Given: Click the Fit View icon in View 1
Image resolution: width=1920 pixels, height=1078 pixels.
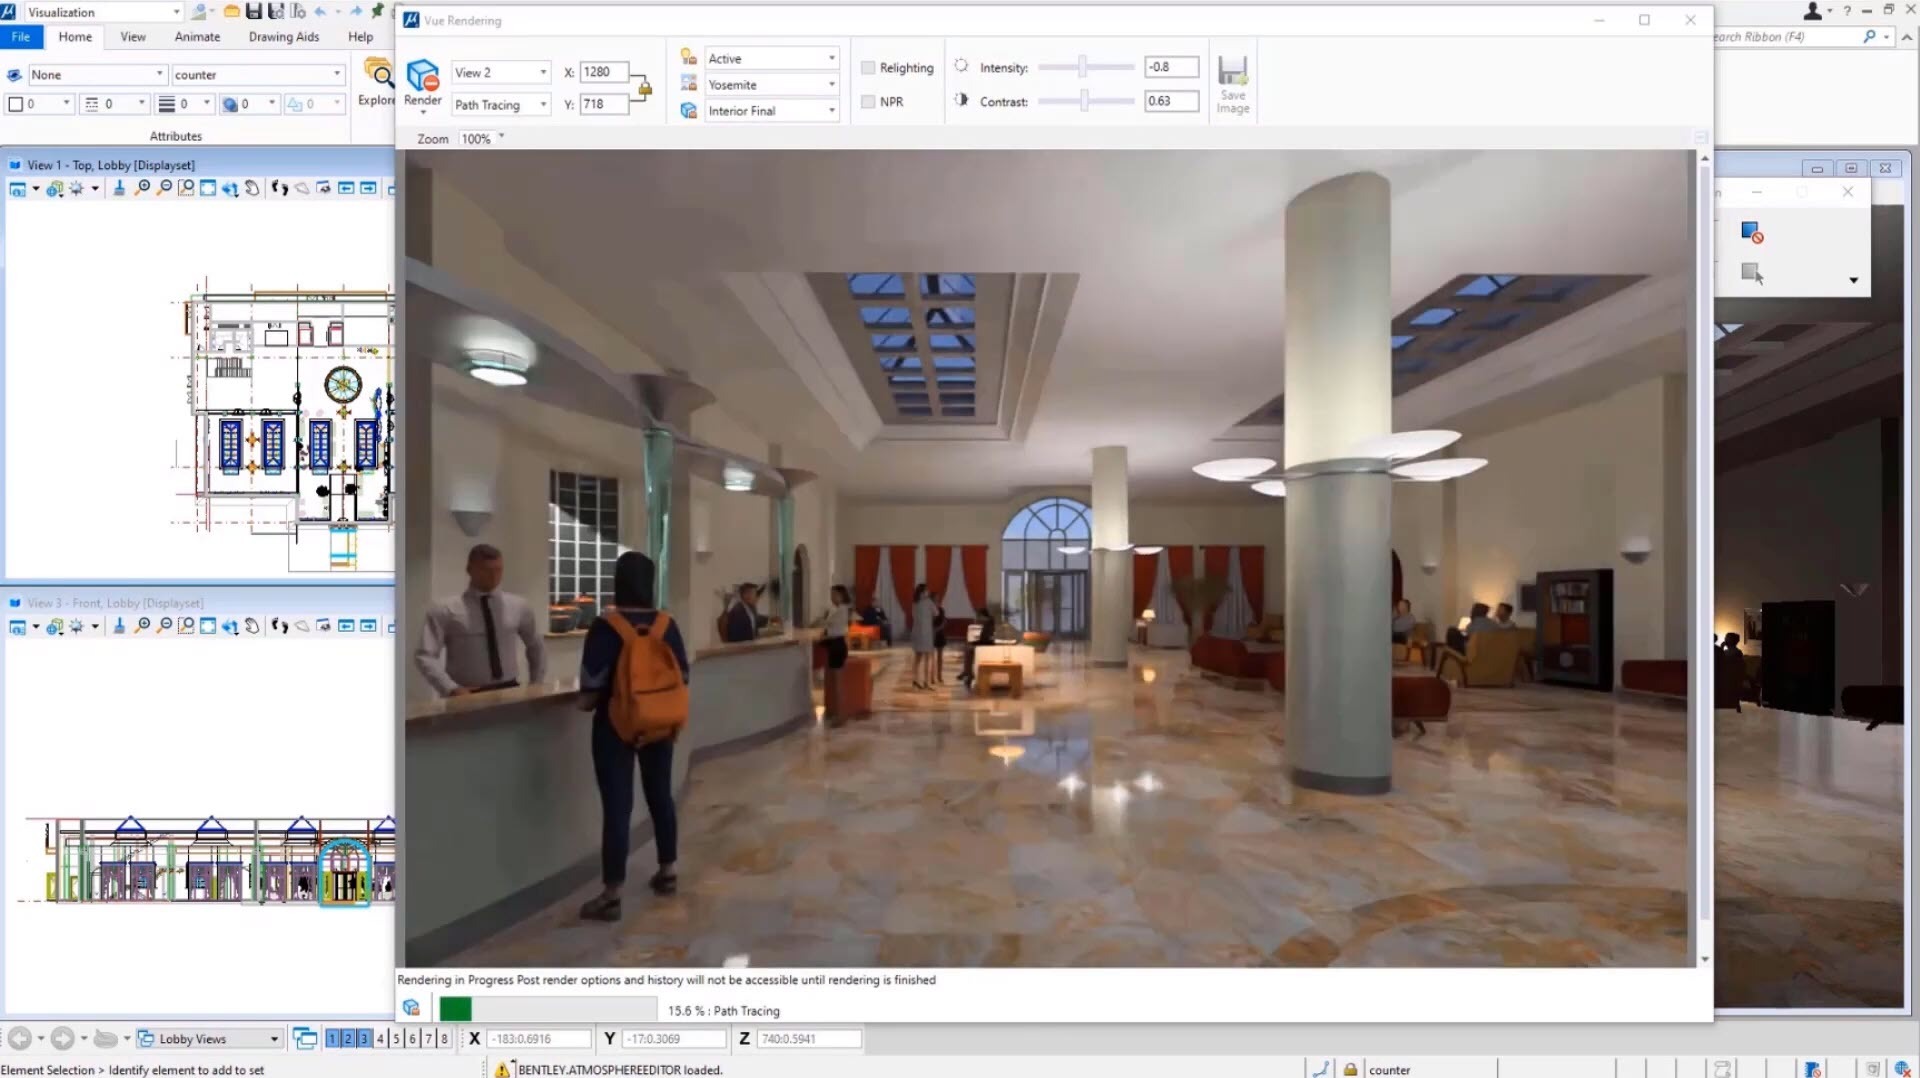Looking at the screenshot, I should [207, 188].
